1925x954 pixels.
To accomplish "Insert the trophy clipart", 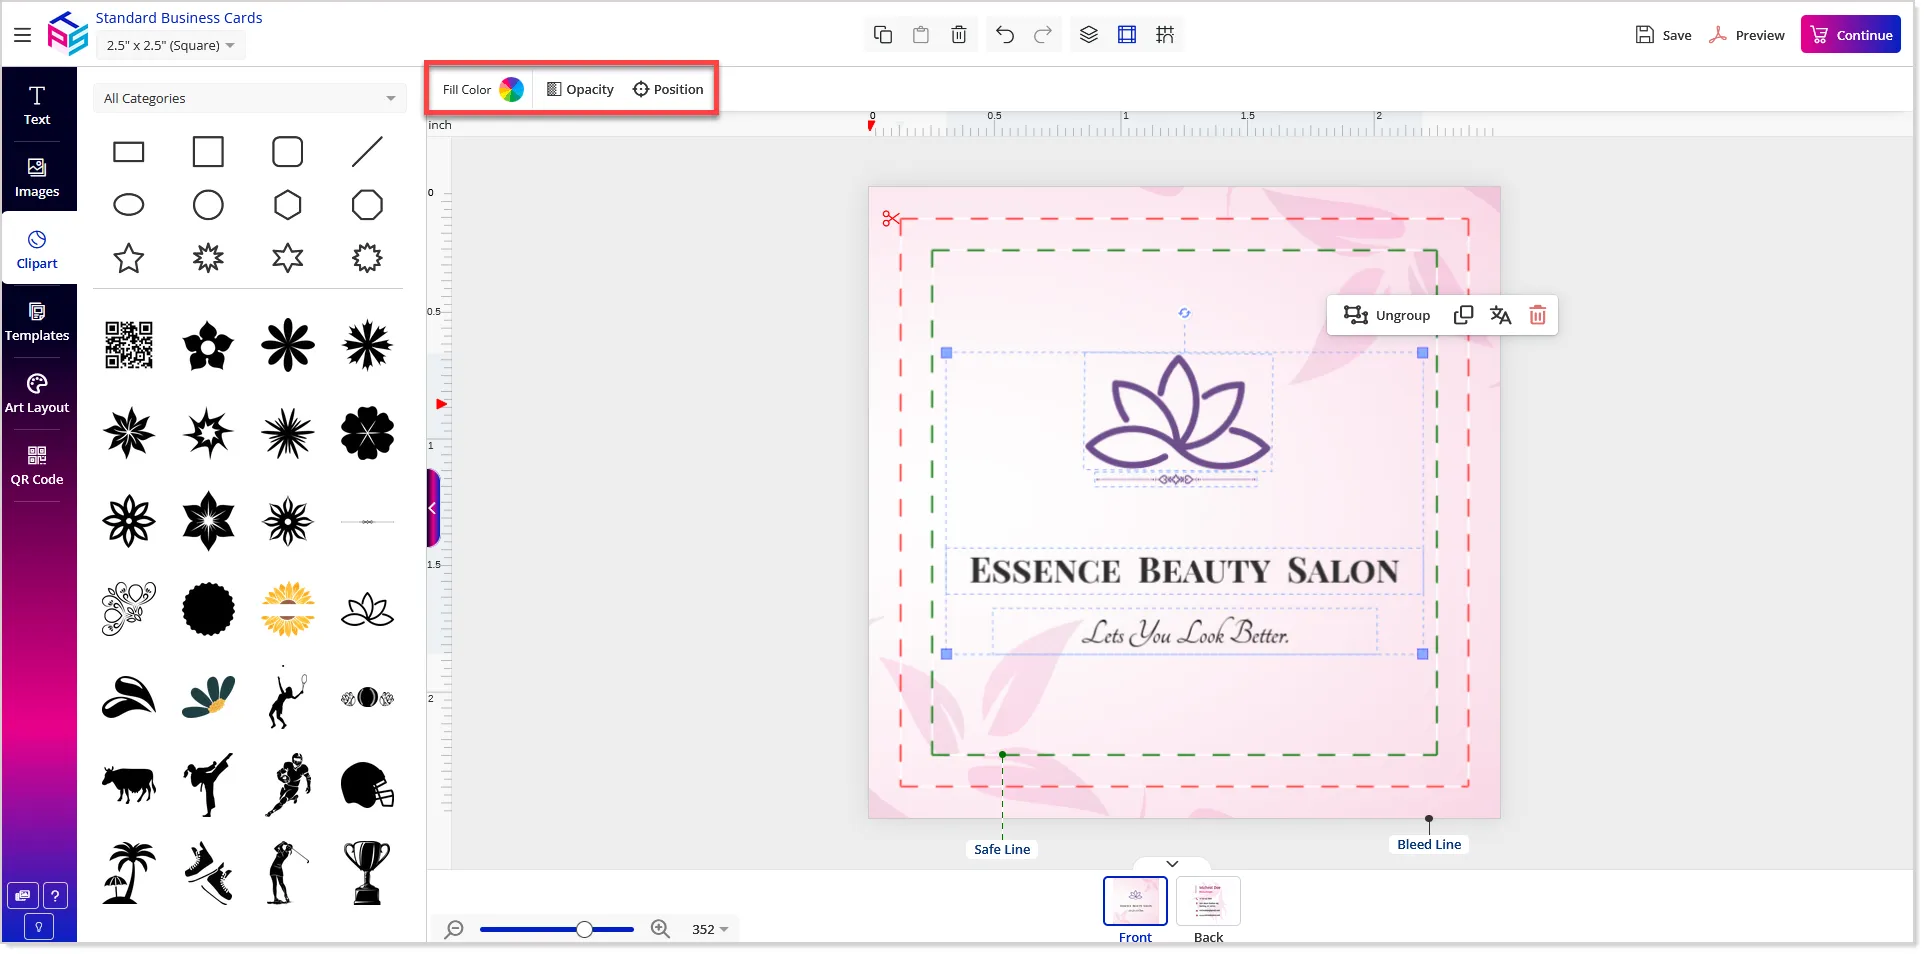I will coord(368,872).
